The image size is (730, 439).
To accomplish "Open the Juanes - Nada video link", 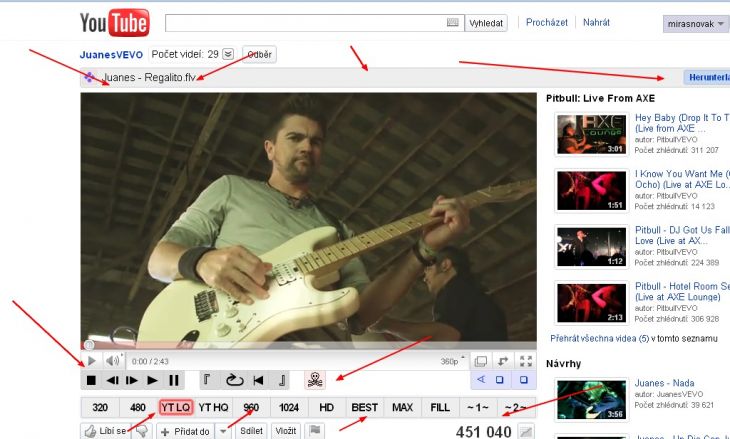I will pyautogui.click(x=664, y=383).
